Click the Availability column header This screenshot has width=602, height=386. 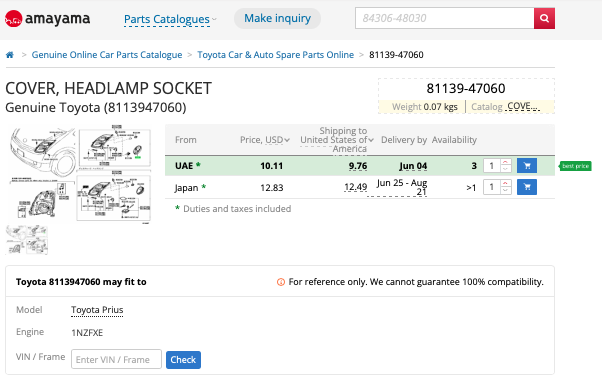point(454,140)
